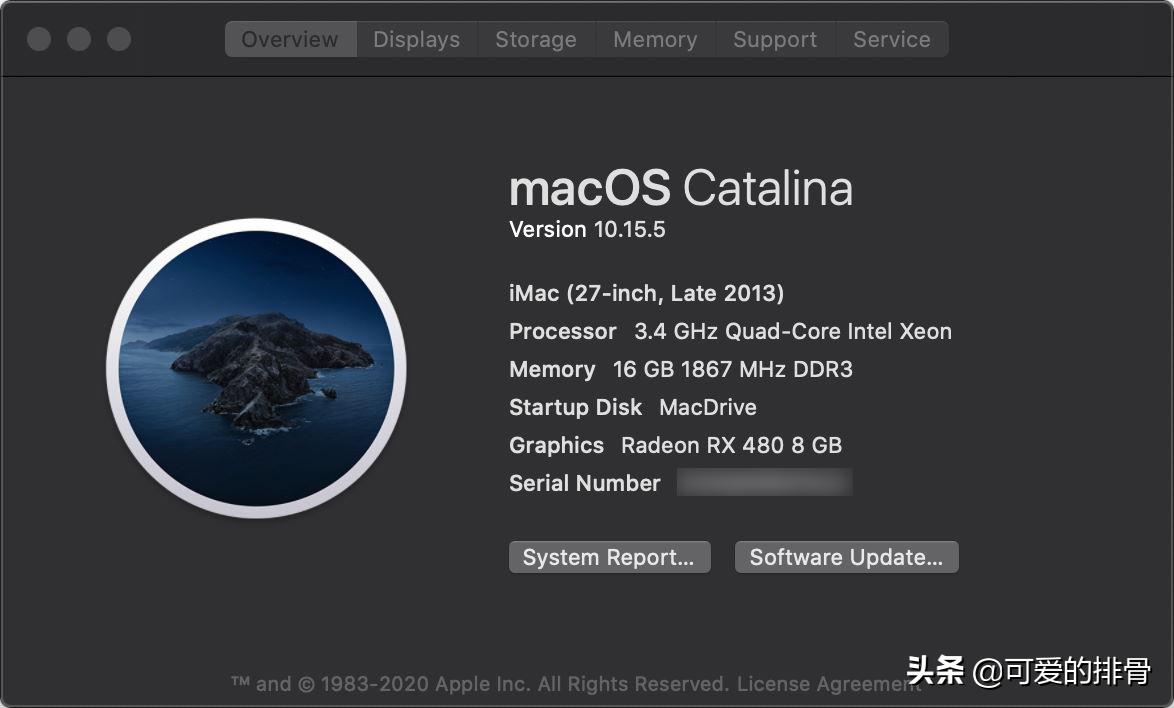Click the Startup Disk MacDrive entry
Screen dimensions: 1174x708
632,407
